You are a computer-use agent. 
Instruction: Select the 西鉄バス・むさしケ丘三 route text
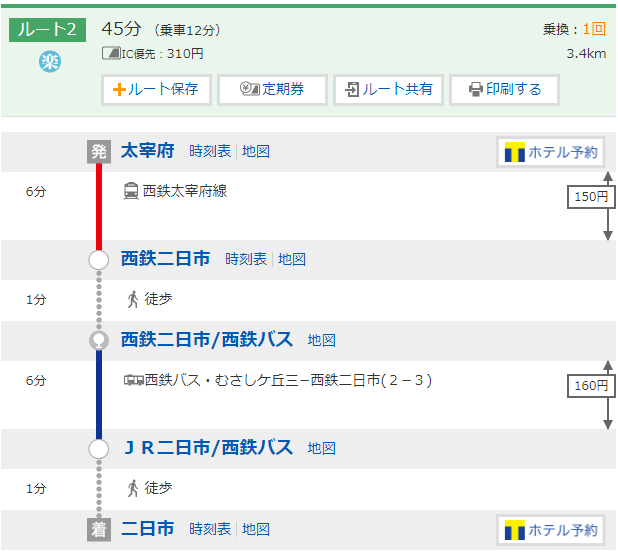(x=288, y=380)
